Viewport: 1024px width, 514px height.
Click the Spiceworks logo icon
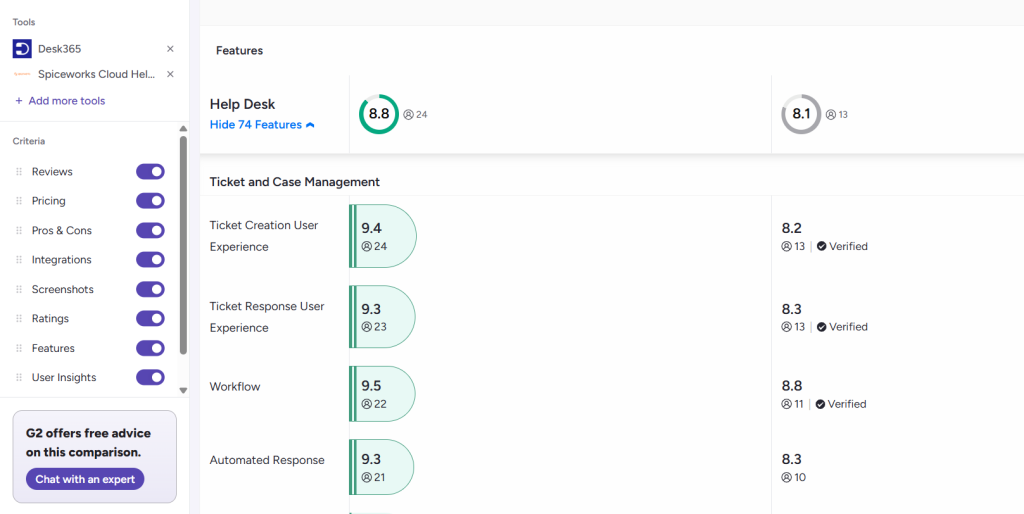(22, 74)
